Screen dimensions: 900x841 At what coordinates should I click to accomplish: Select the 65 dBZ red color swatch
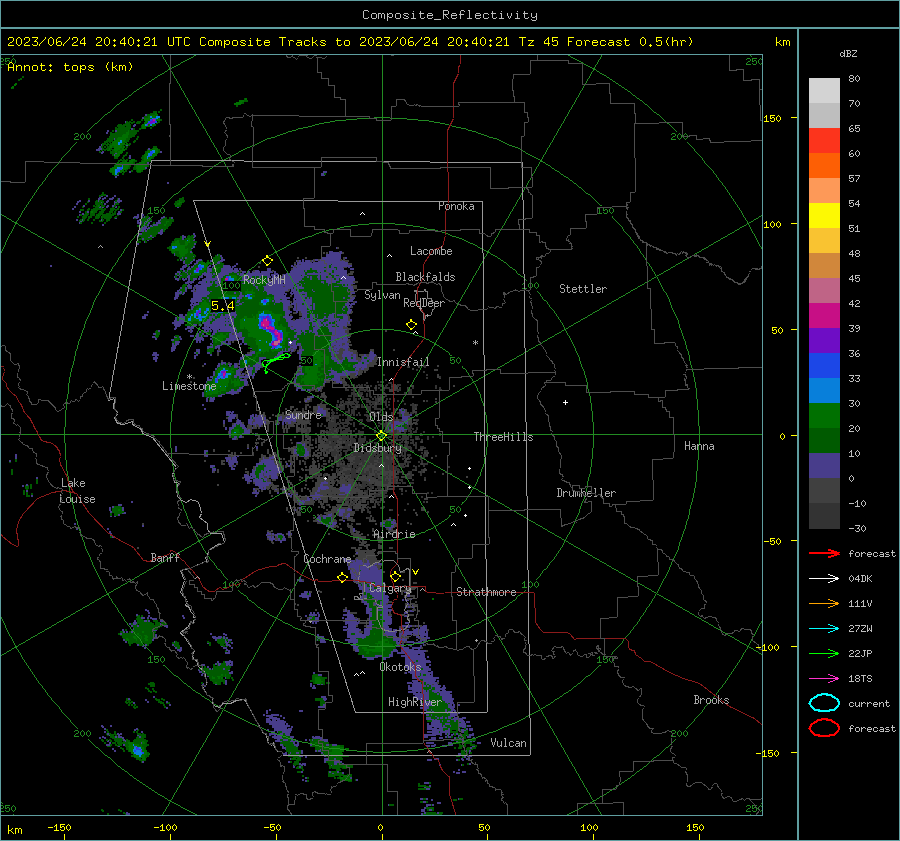tap(824, 141)
